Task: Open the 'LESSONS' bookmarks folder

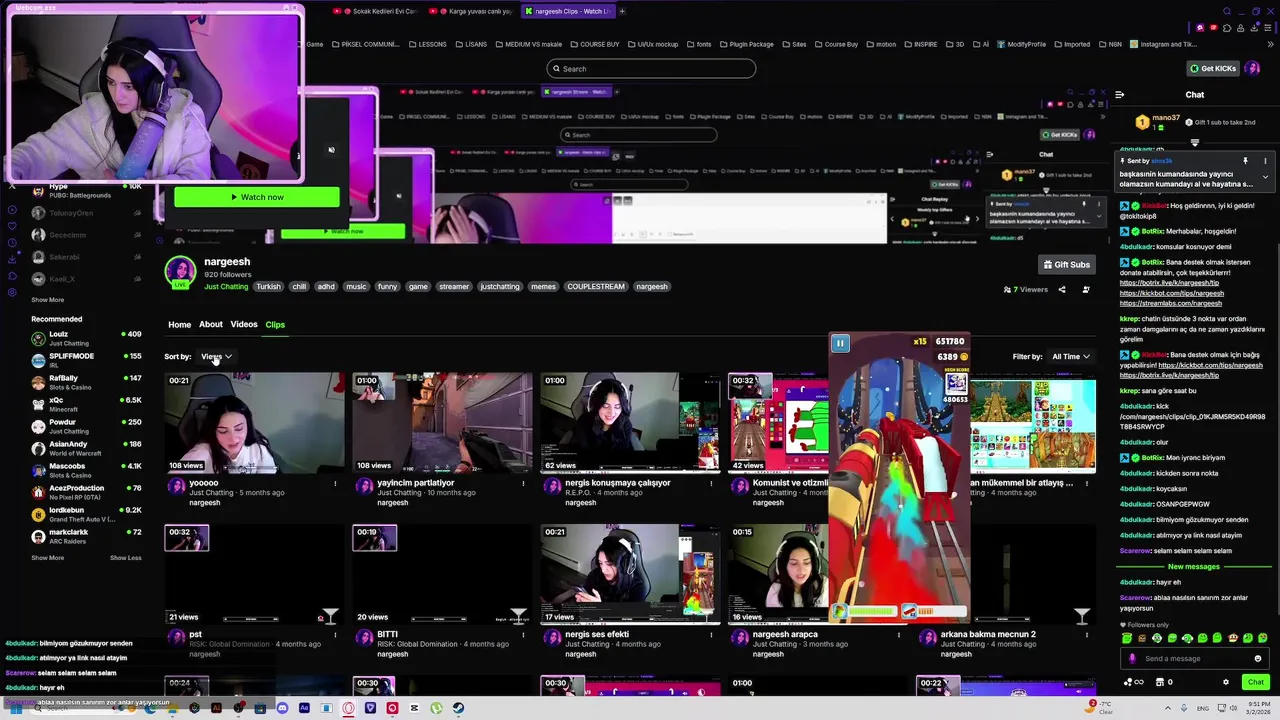Action: tap(427, 44)
